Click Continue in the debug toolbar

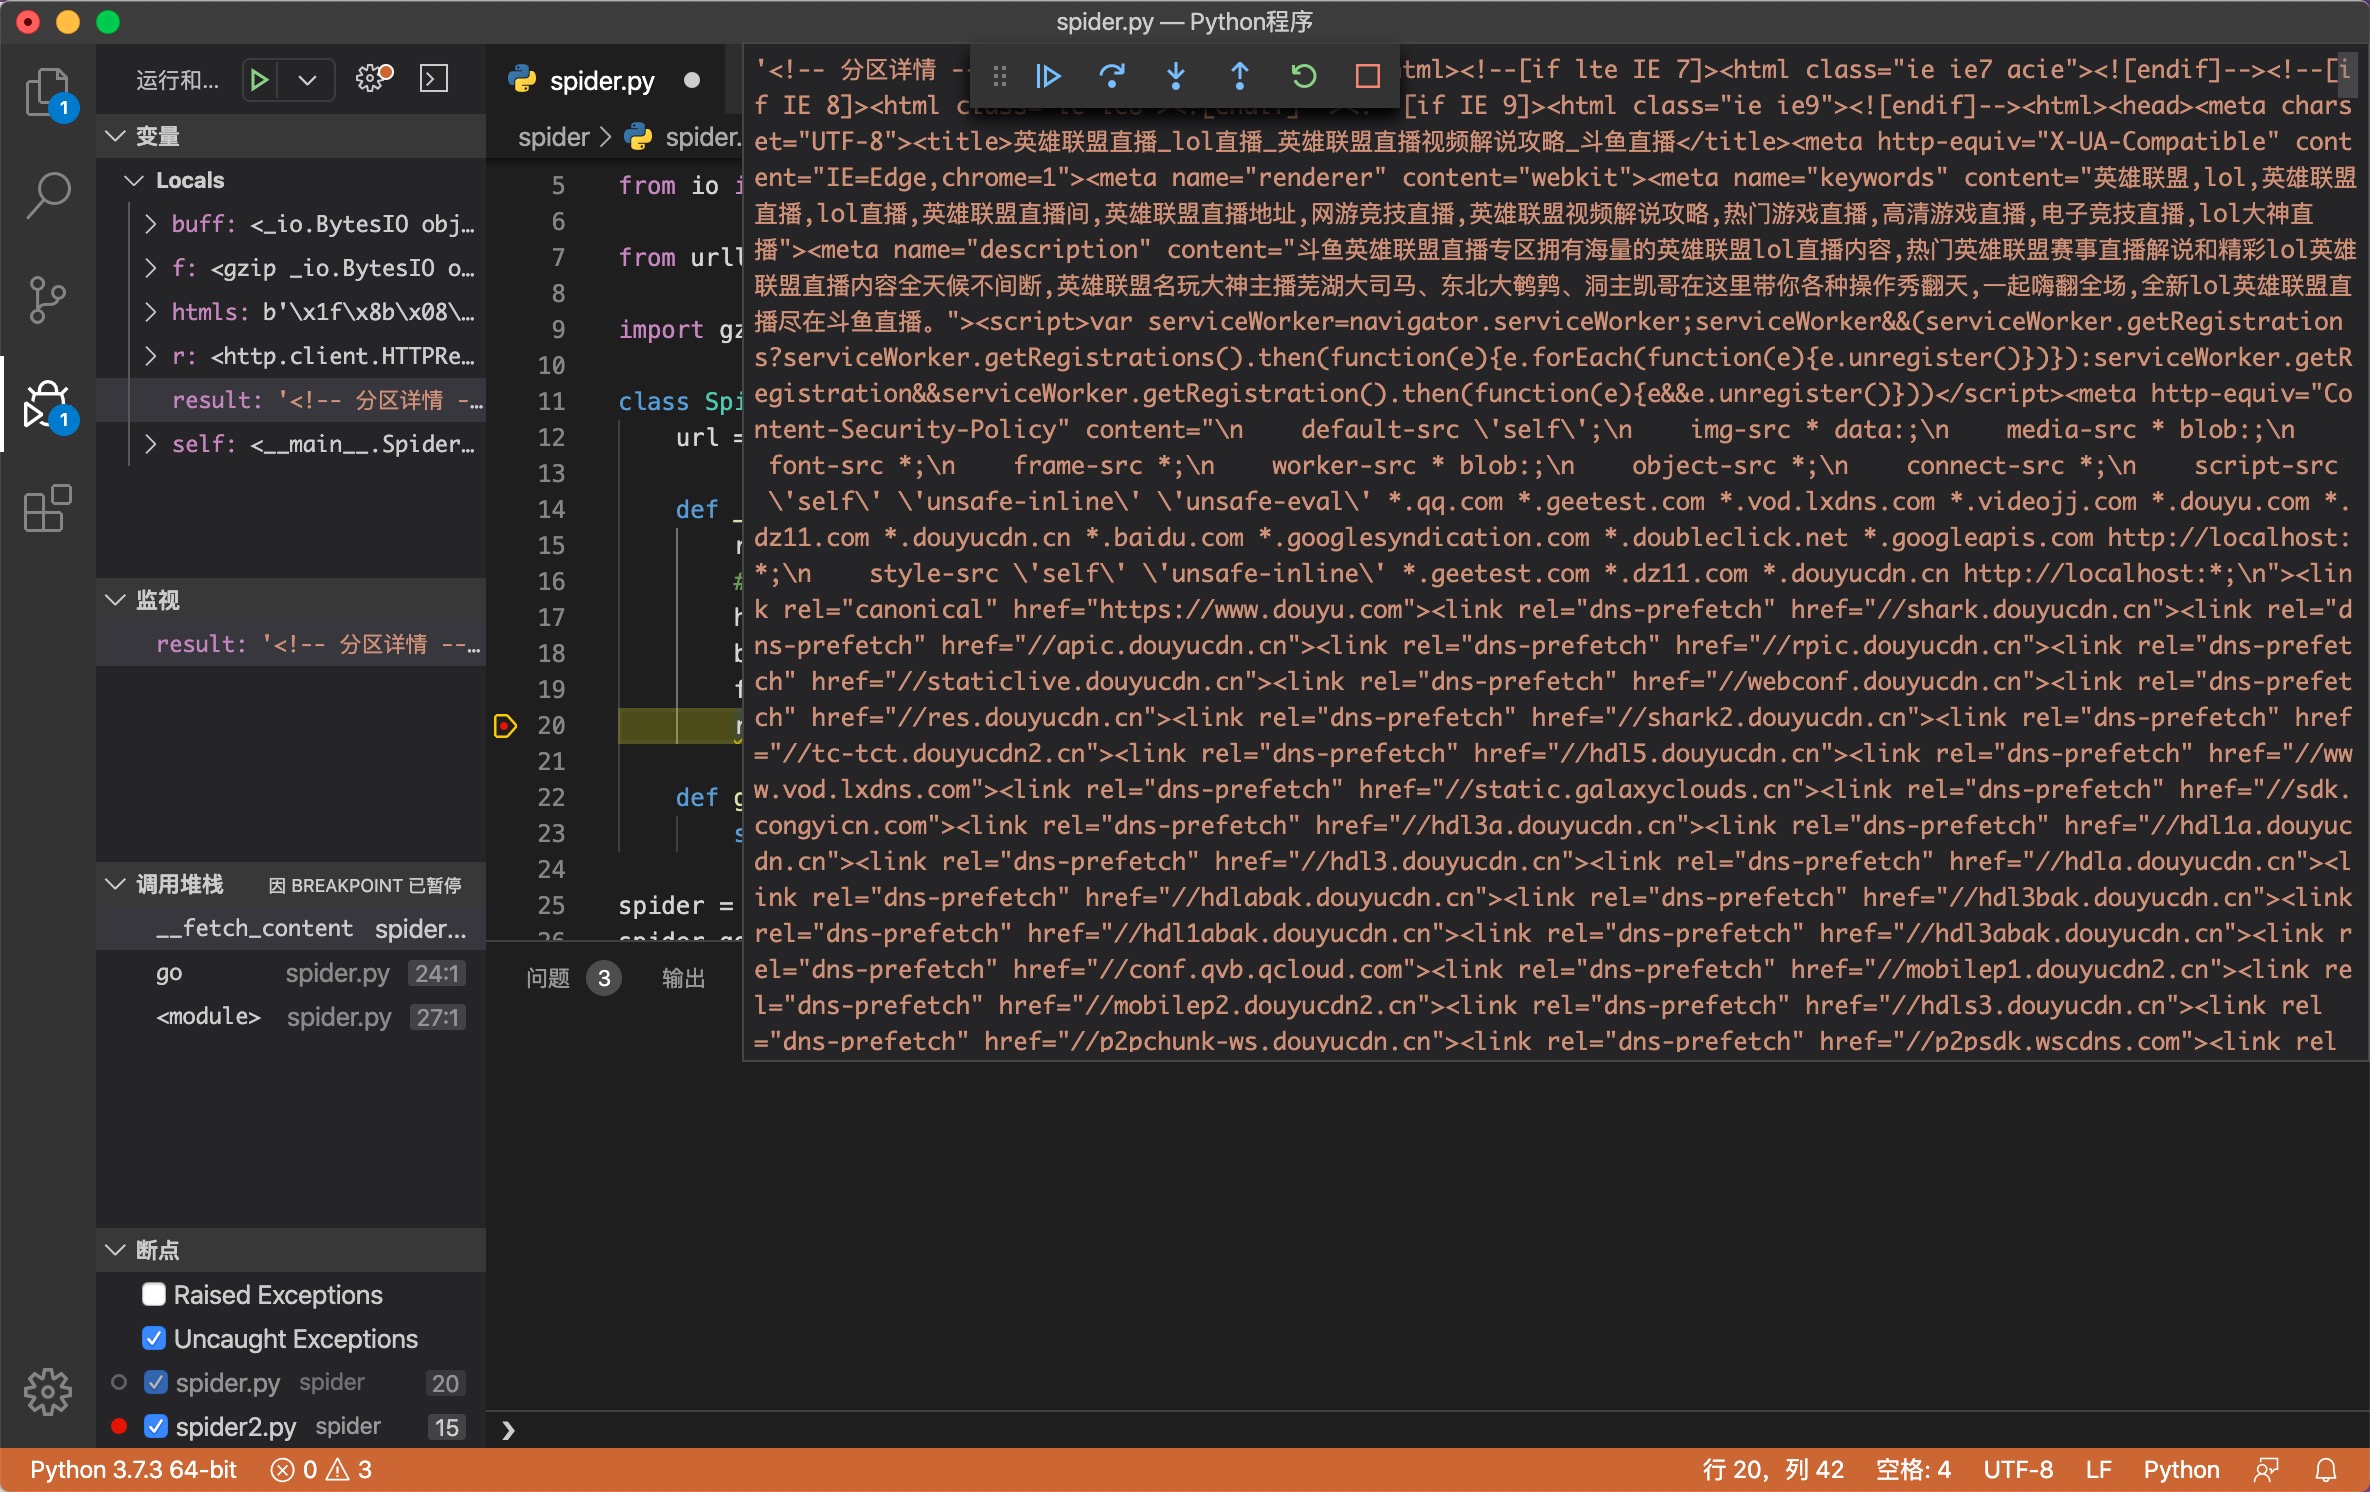1047,76
